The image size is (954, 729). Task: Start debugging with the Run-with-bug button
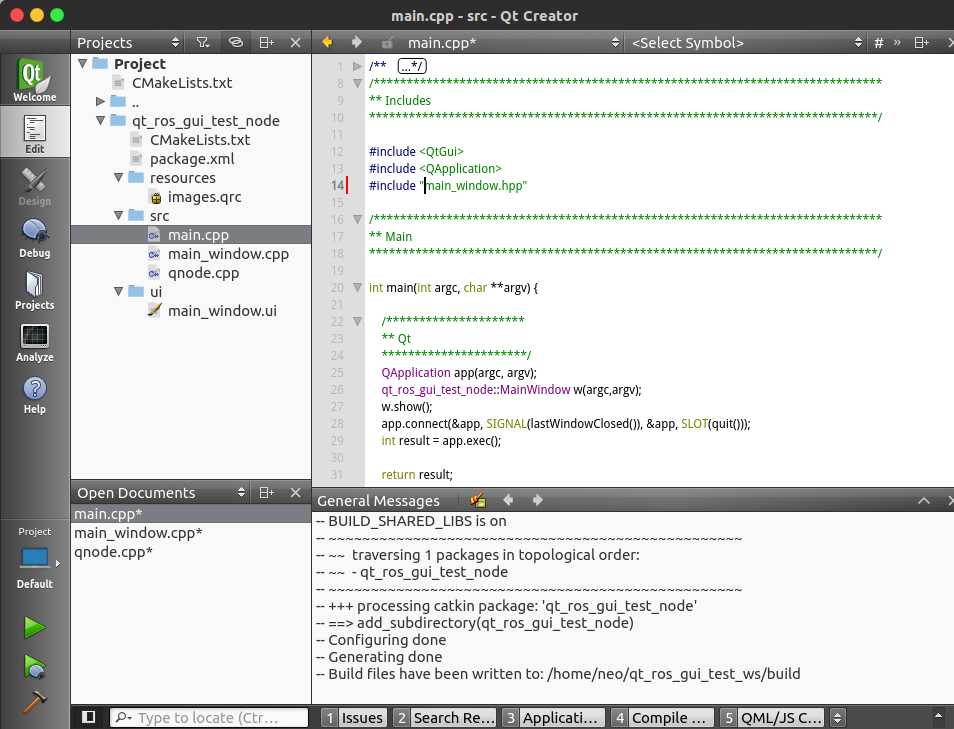pyautogui.click(x=35, y=666)
